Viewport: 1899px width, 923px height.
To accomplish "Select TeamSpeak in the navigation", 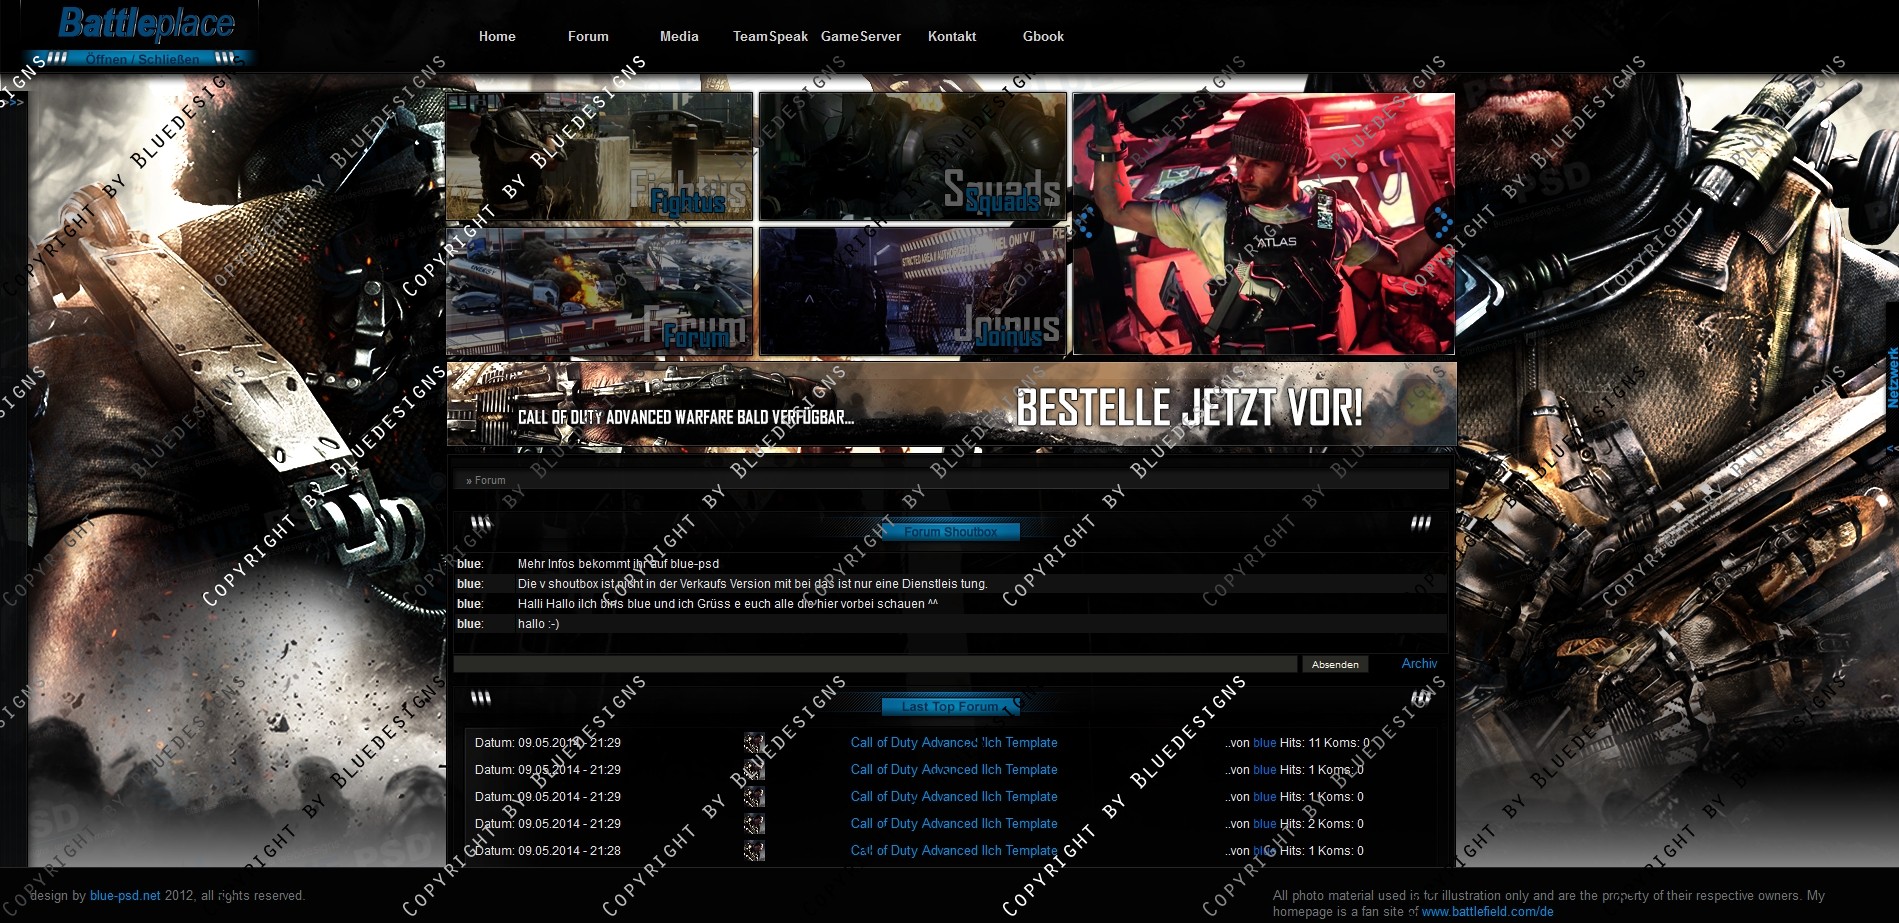I will tap(770, 36).
